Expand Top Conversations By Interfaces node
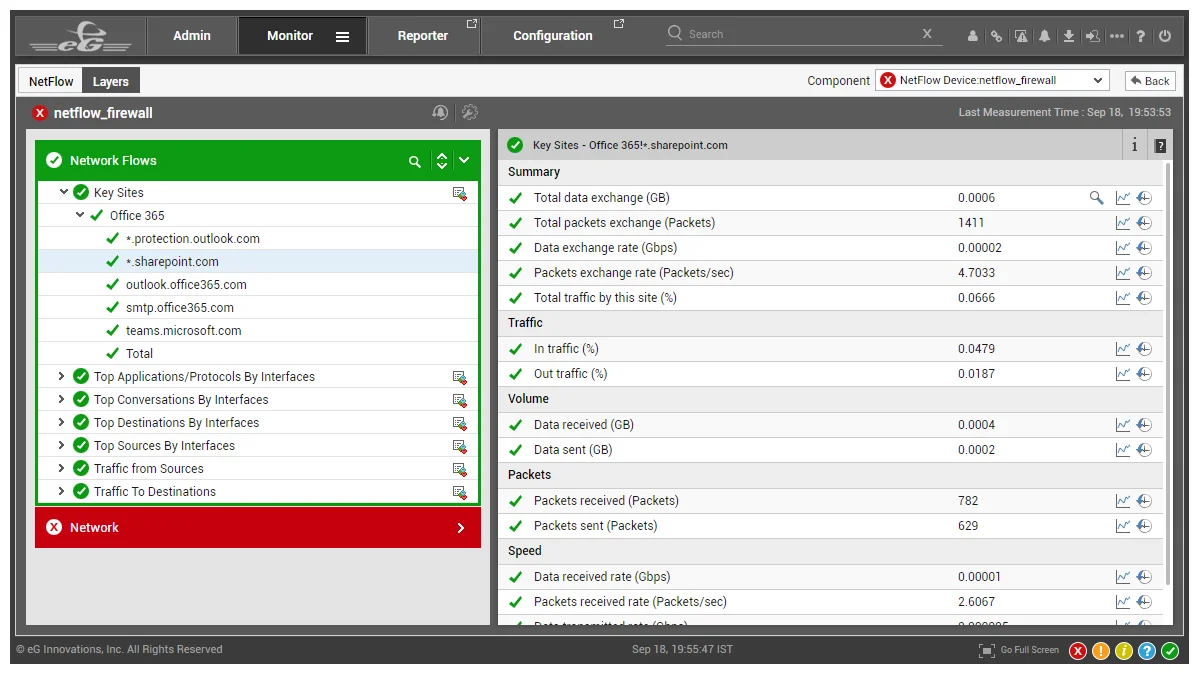Screen dimensions: 1200x674 point(61,399)
